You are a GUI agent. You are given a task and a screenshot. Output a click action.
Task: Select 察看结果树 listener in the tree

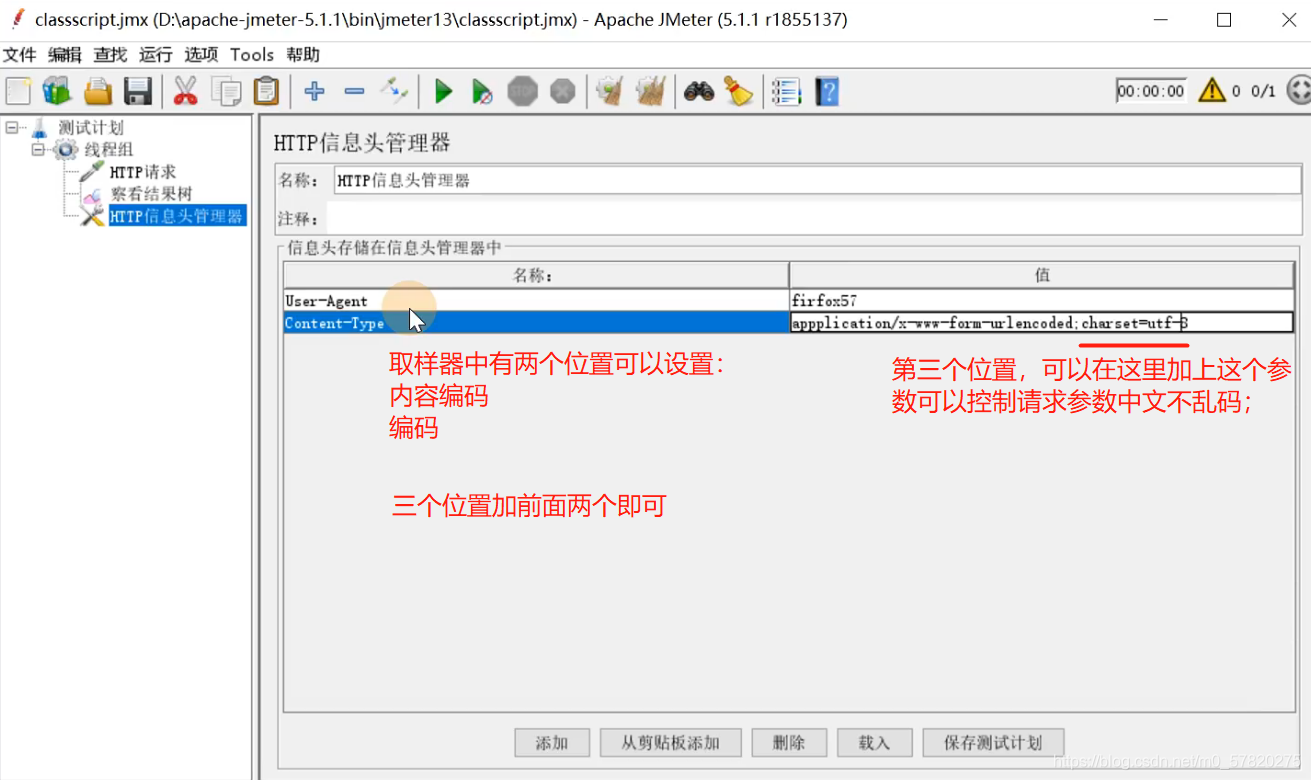click(151, 194)
